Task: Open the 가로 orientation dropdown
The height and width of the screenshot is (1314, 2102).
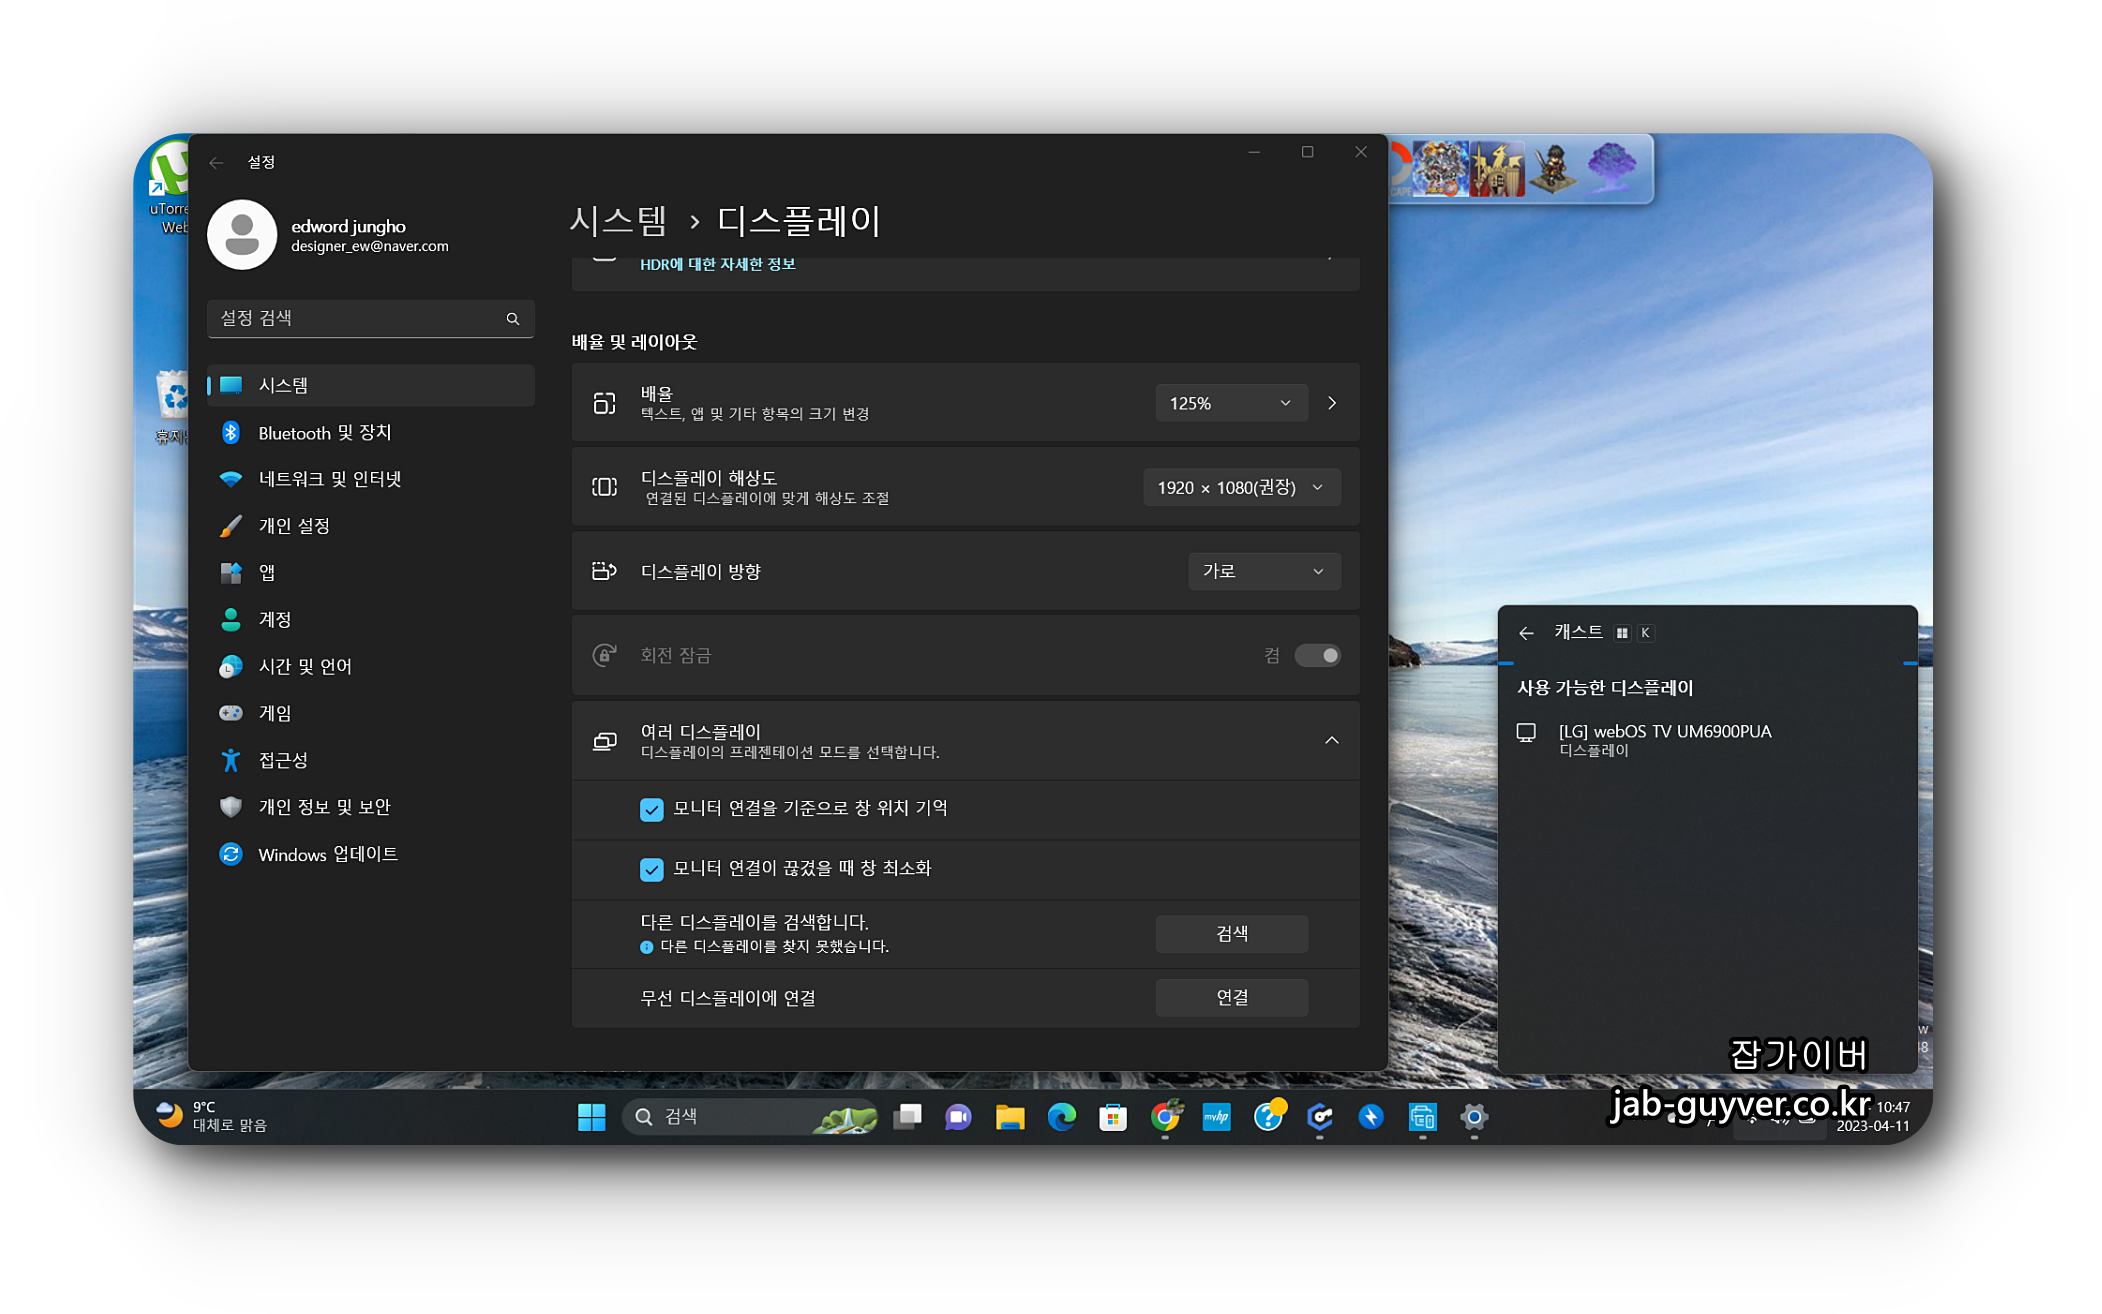Action: click(x=1263, y=571)
